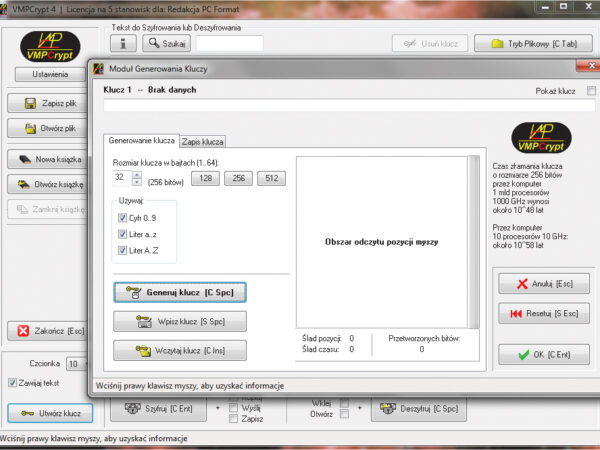Increase key size with spinner up arrow
600x450 pixels.
[137, 173]
